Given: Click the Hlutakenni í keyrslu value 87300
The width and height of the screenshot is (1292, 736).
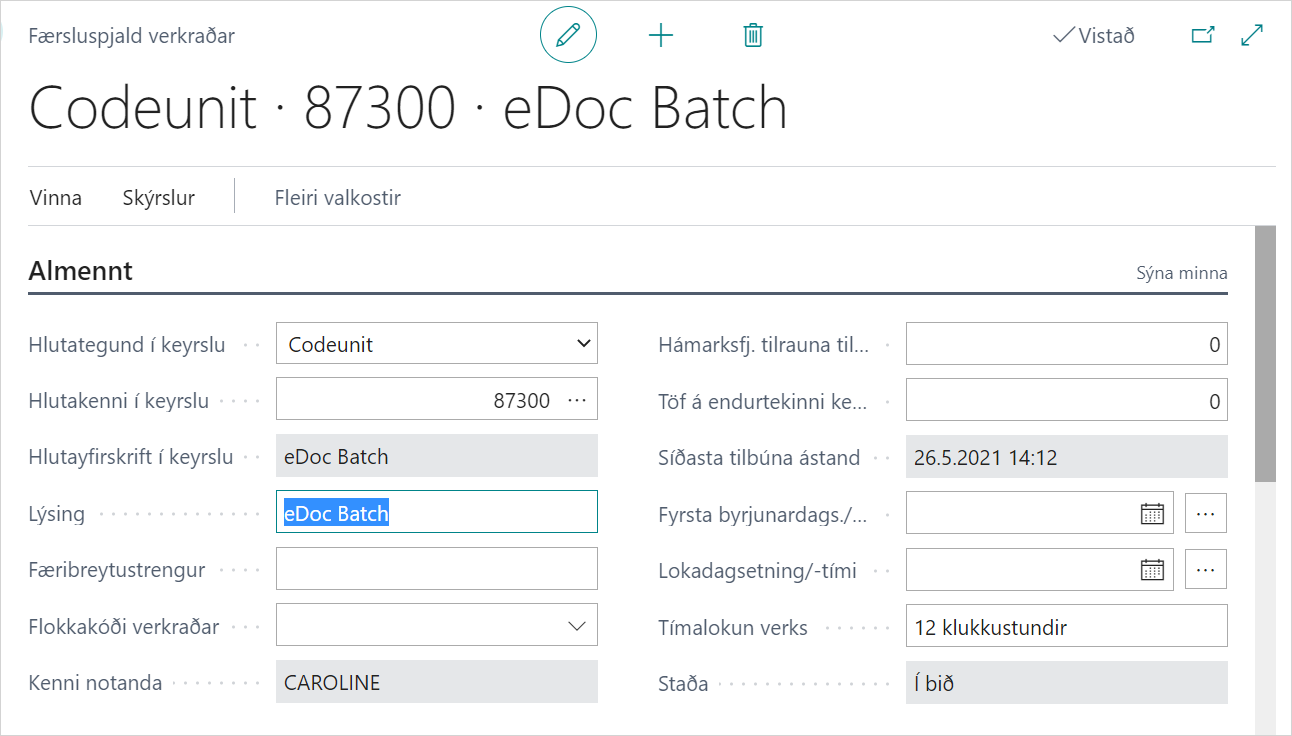Looking at the screenshot, I should click(522, 400).
